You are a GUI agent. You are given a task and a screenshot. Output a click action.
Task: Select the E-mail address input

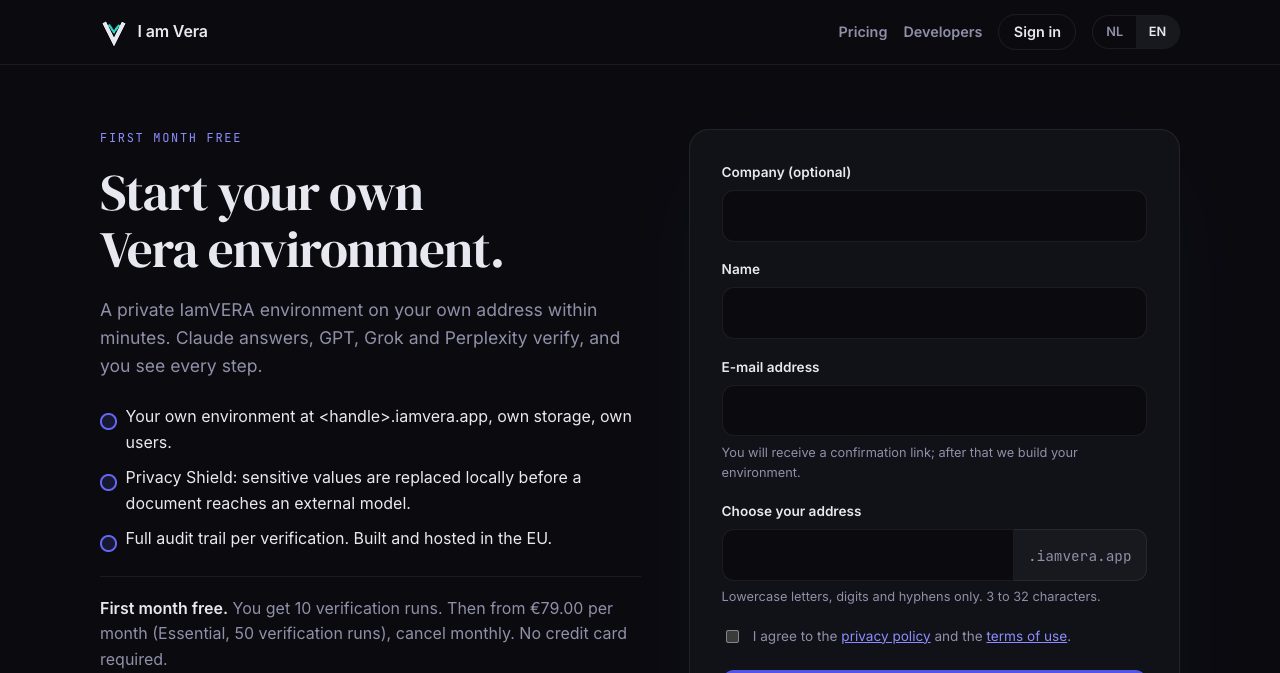coord(934,411)
